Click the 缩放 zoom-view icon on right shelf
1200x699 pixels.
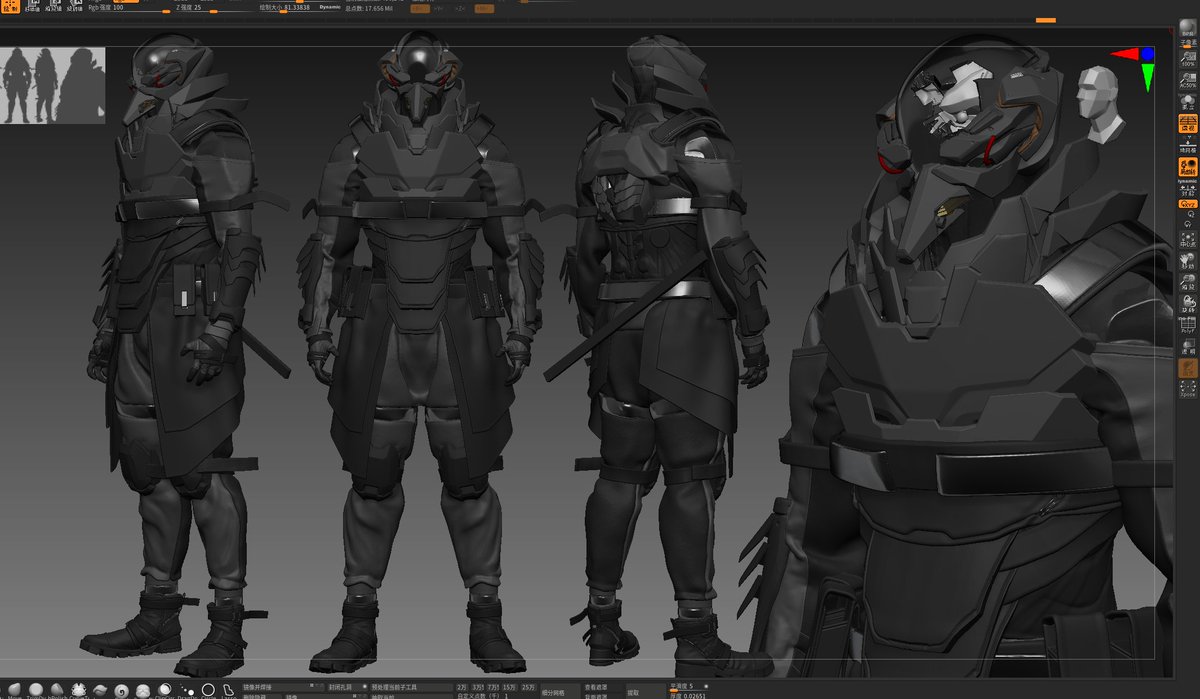click(x=1187, y=282)
